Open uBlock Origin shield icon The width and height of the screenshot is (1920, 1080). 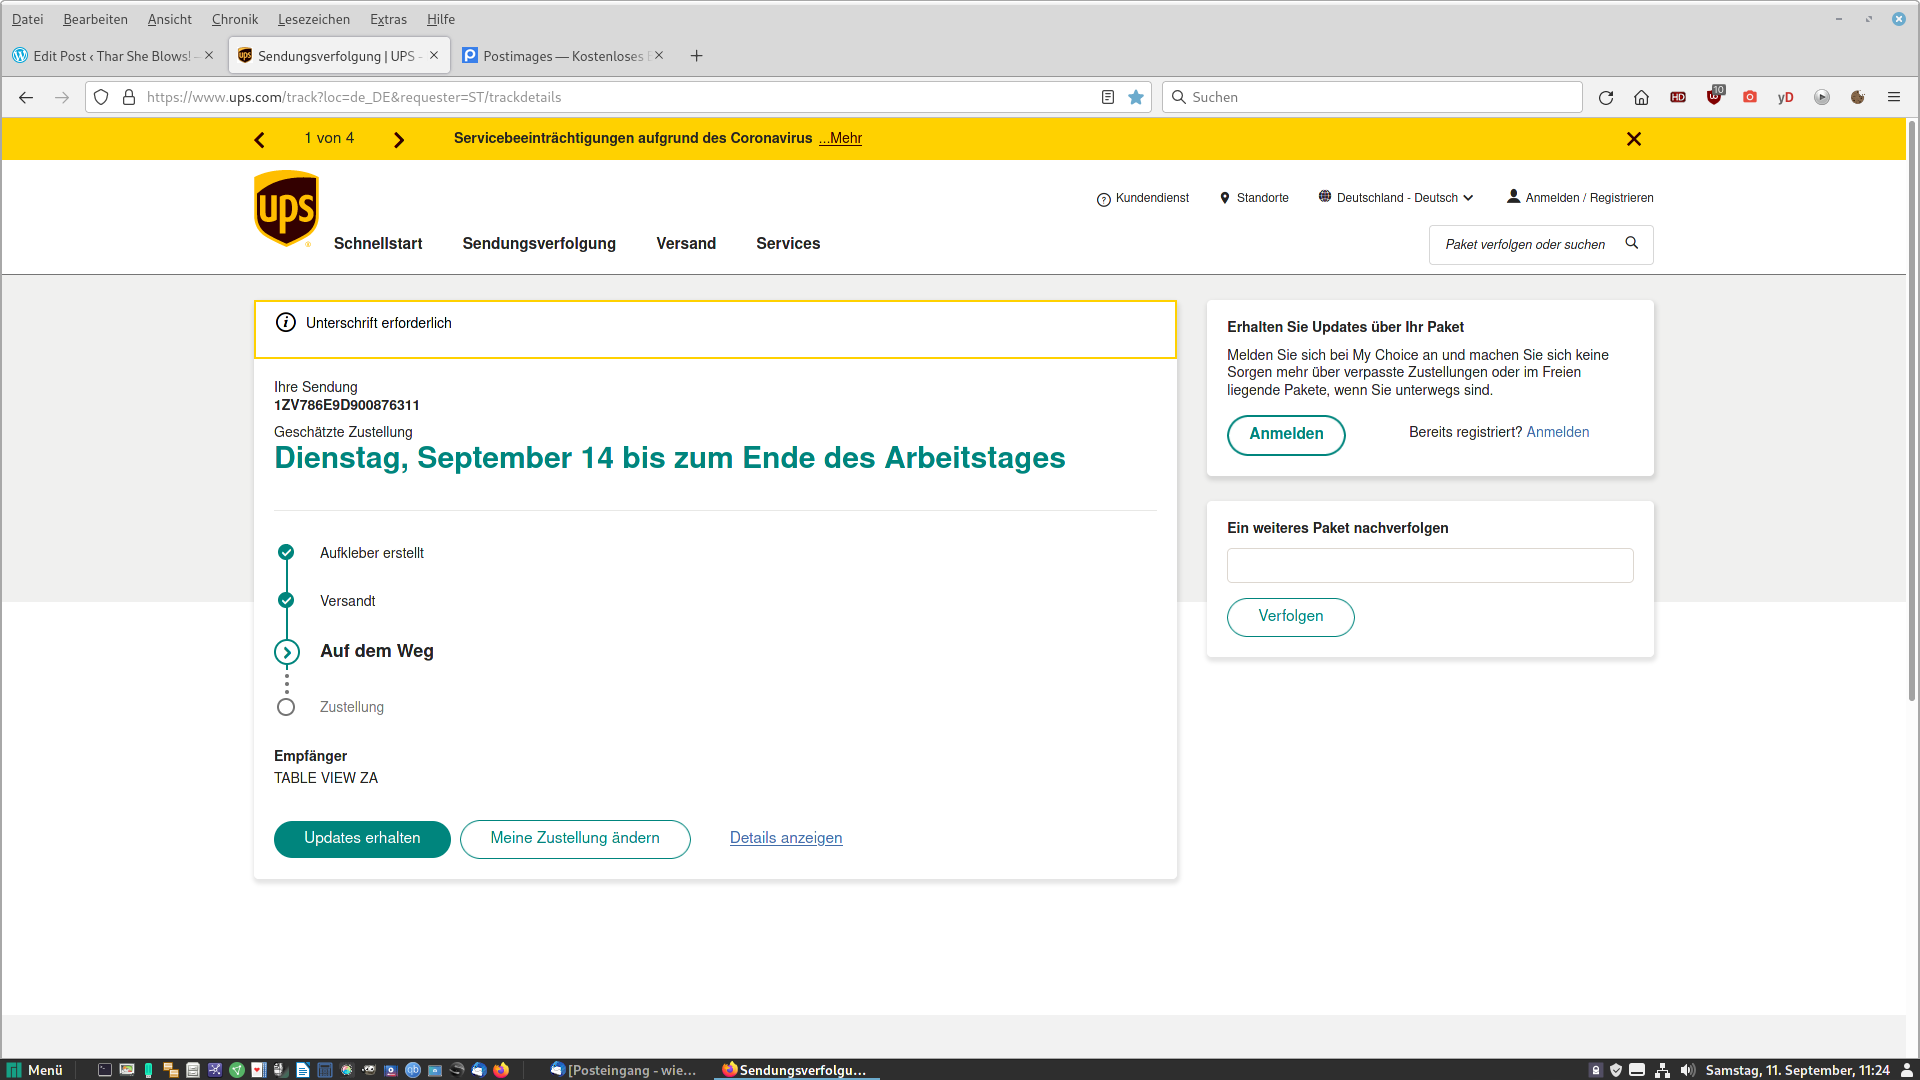point(1714,97)
